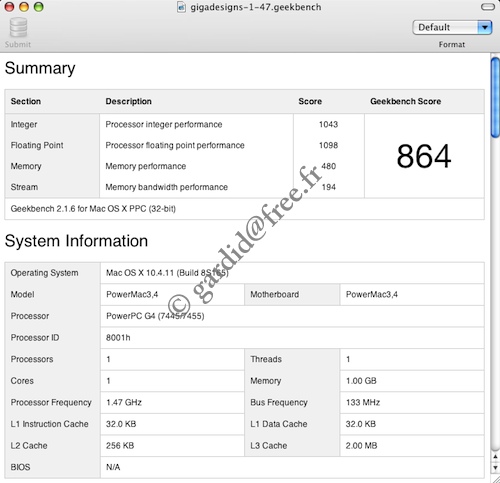
Task: Click the 'System Information' heading
Action: tap(76, 241)
